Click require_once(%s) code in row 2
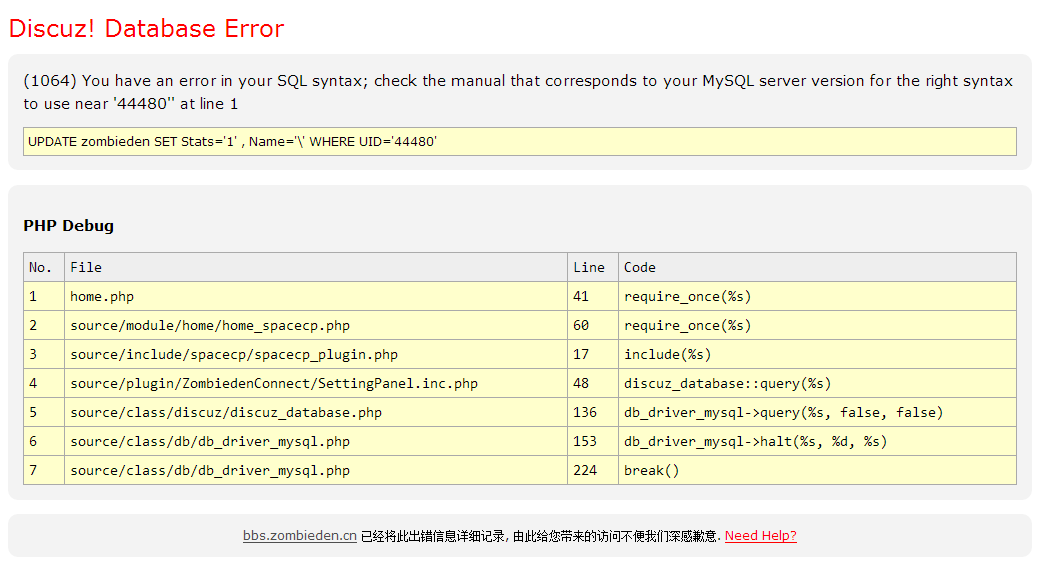Image resolution: width=1058 pixels, height=578 pixels. pos(688,325)
